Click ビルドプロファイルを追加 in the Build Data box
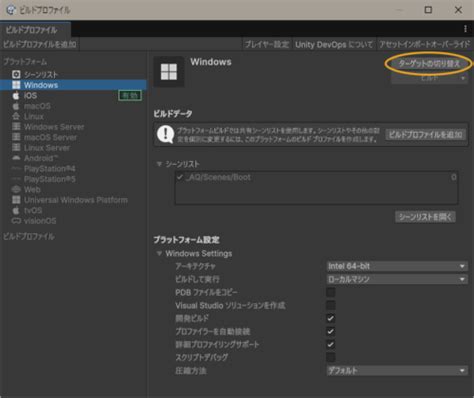Screen dimensions: 474x398 coord(425,135)
